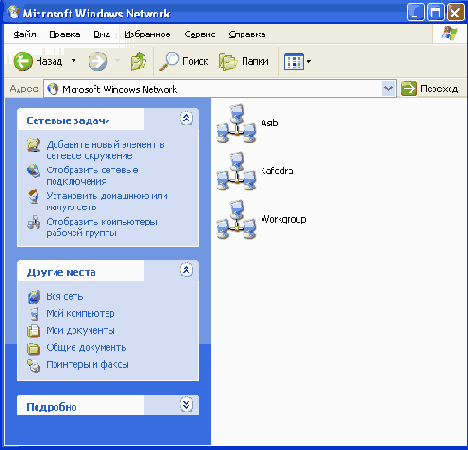Click the Мой компьютер link

coord(80,314)
